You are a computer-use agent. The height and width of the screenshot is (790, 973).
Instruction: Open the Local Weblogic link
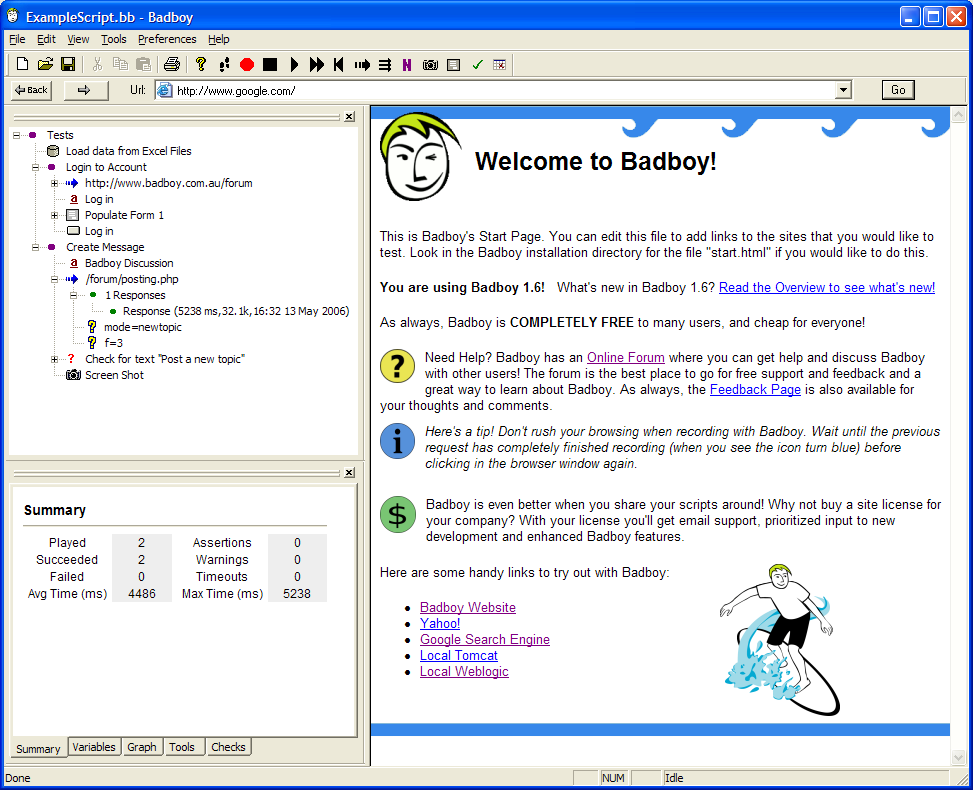[x=464, y=672]
